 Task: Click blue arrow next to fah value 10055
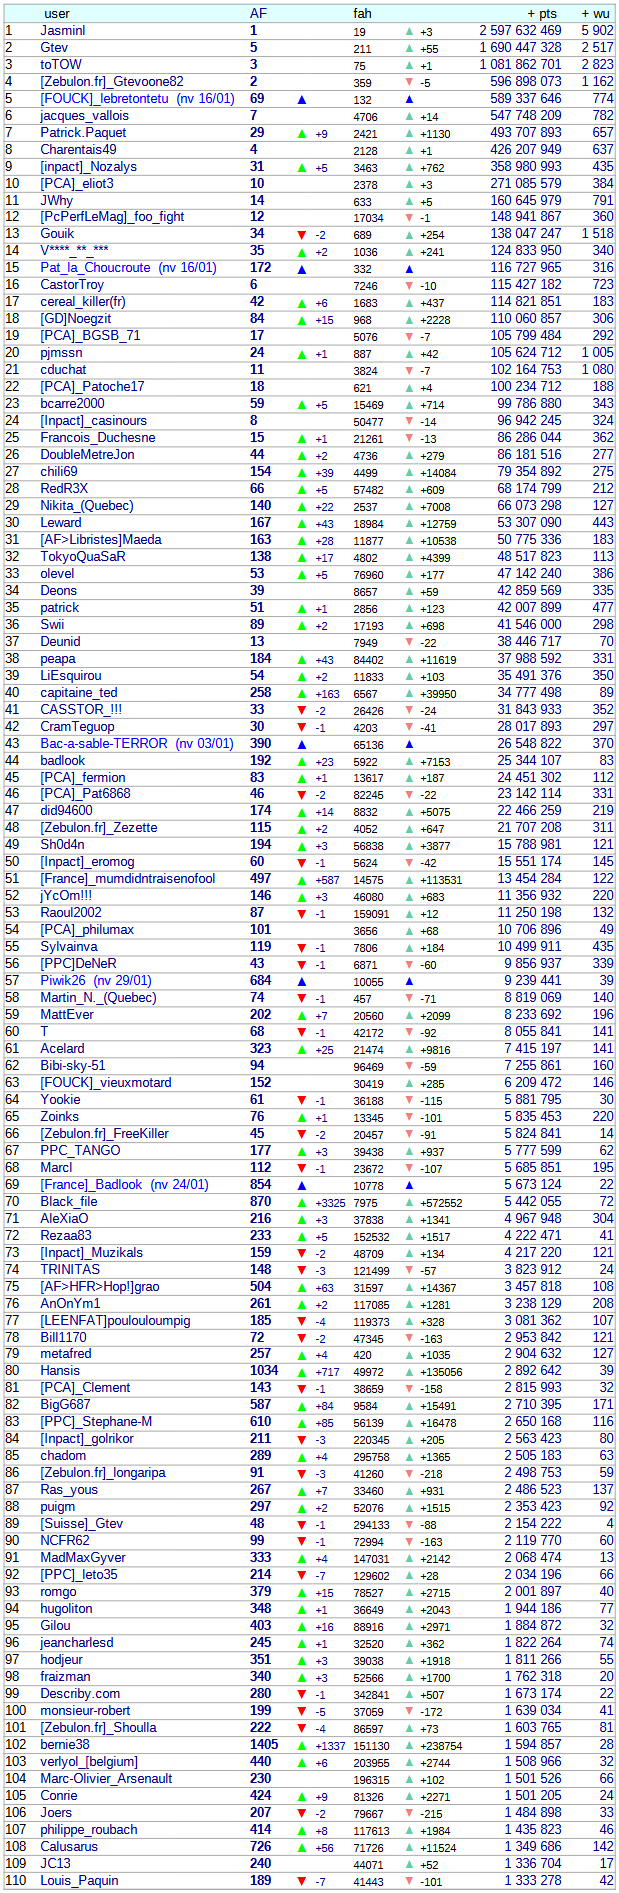(x=409, y=982)
